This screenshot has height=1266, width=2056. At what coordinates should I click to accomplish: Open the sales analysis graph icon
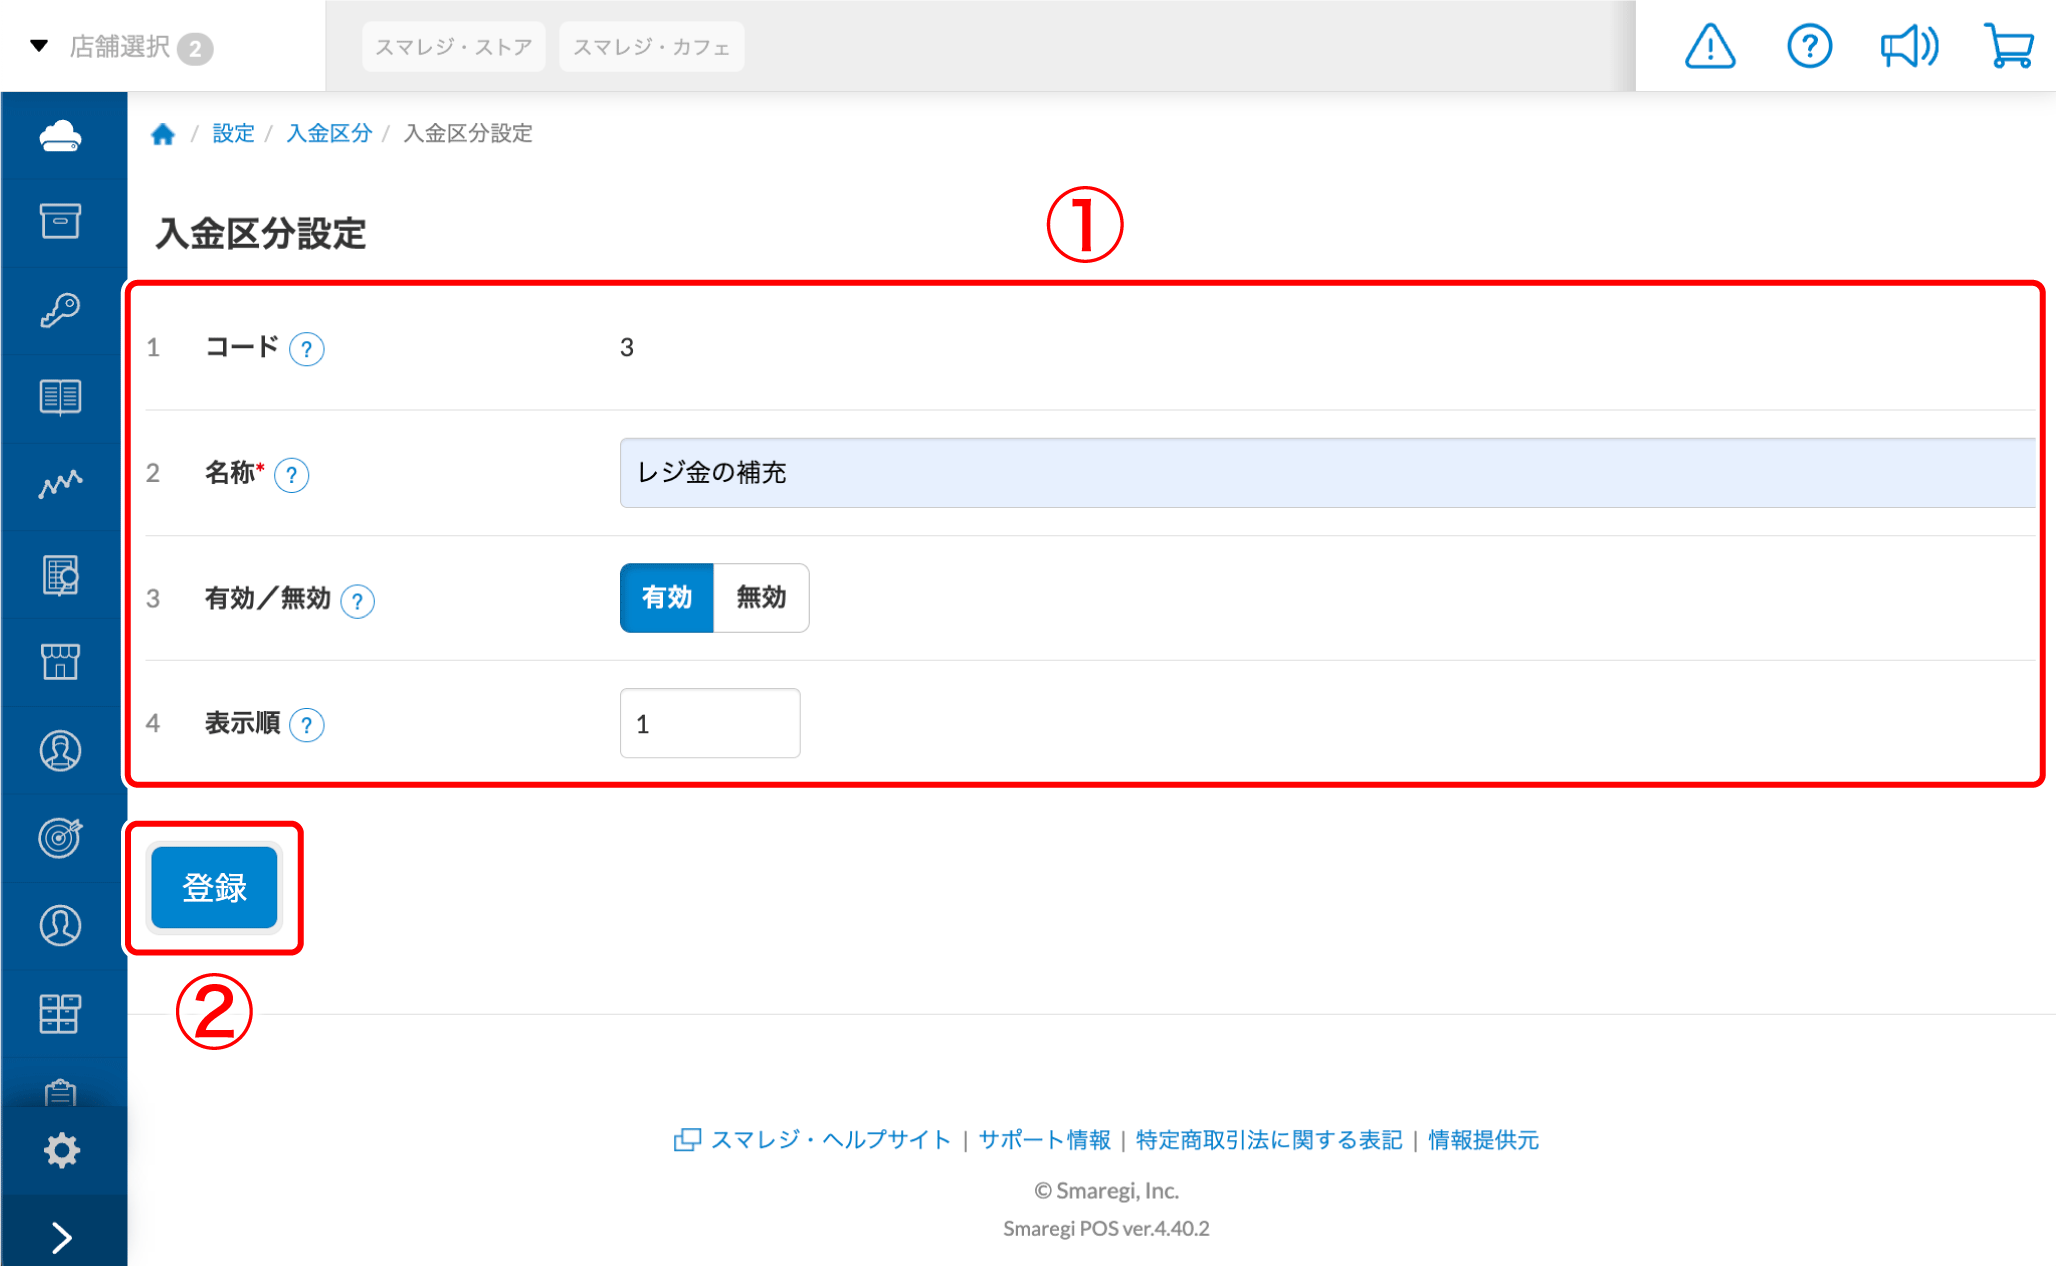tap(61, 485)
